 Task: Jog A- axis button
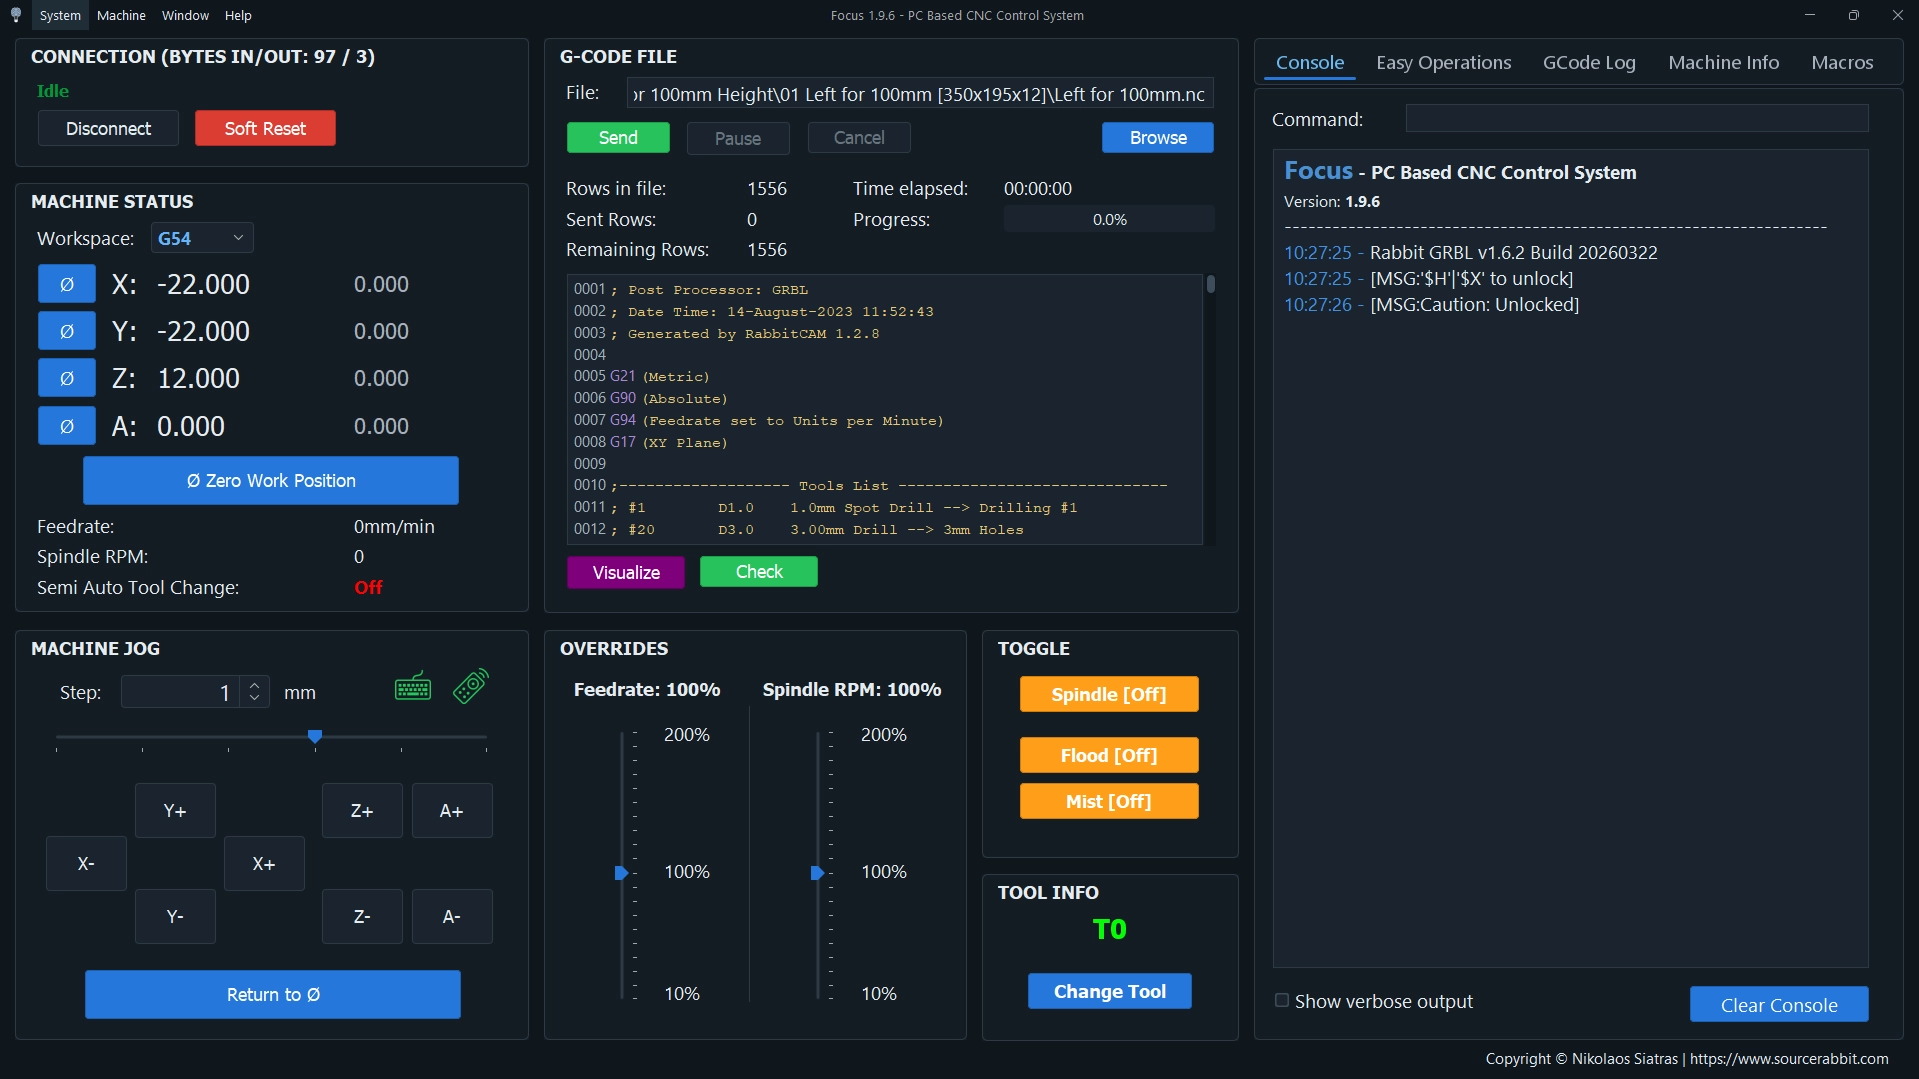[452, 916]
